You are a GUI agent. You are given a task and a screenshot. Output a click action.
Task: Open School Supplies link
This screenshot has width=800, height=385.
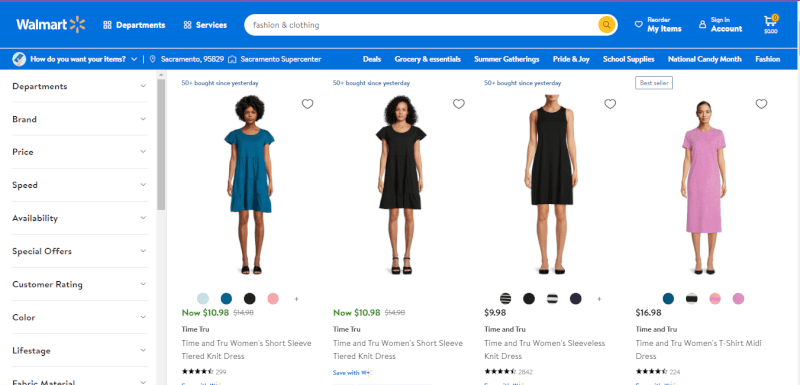[629, 59]
